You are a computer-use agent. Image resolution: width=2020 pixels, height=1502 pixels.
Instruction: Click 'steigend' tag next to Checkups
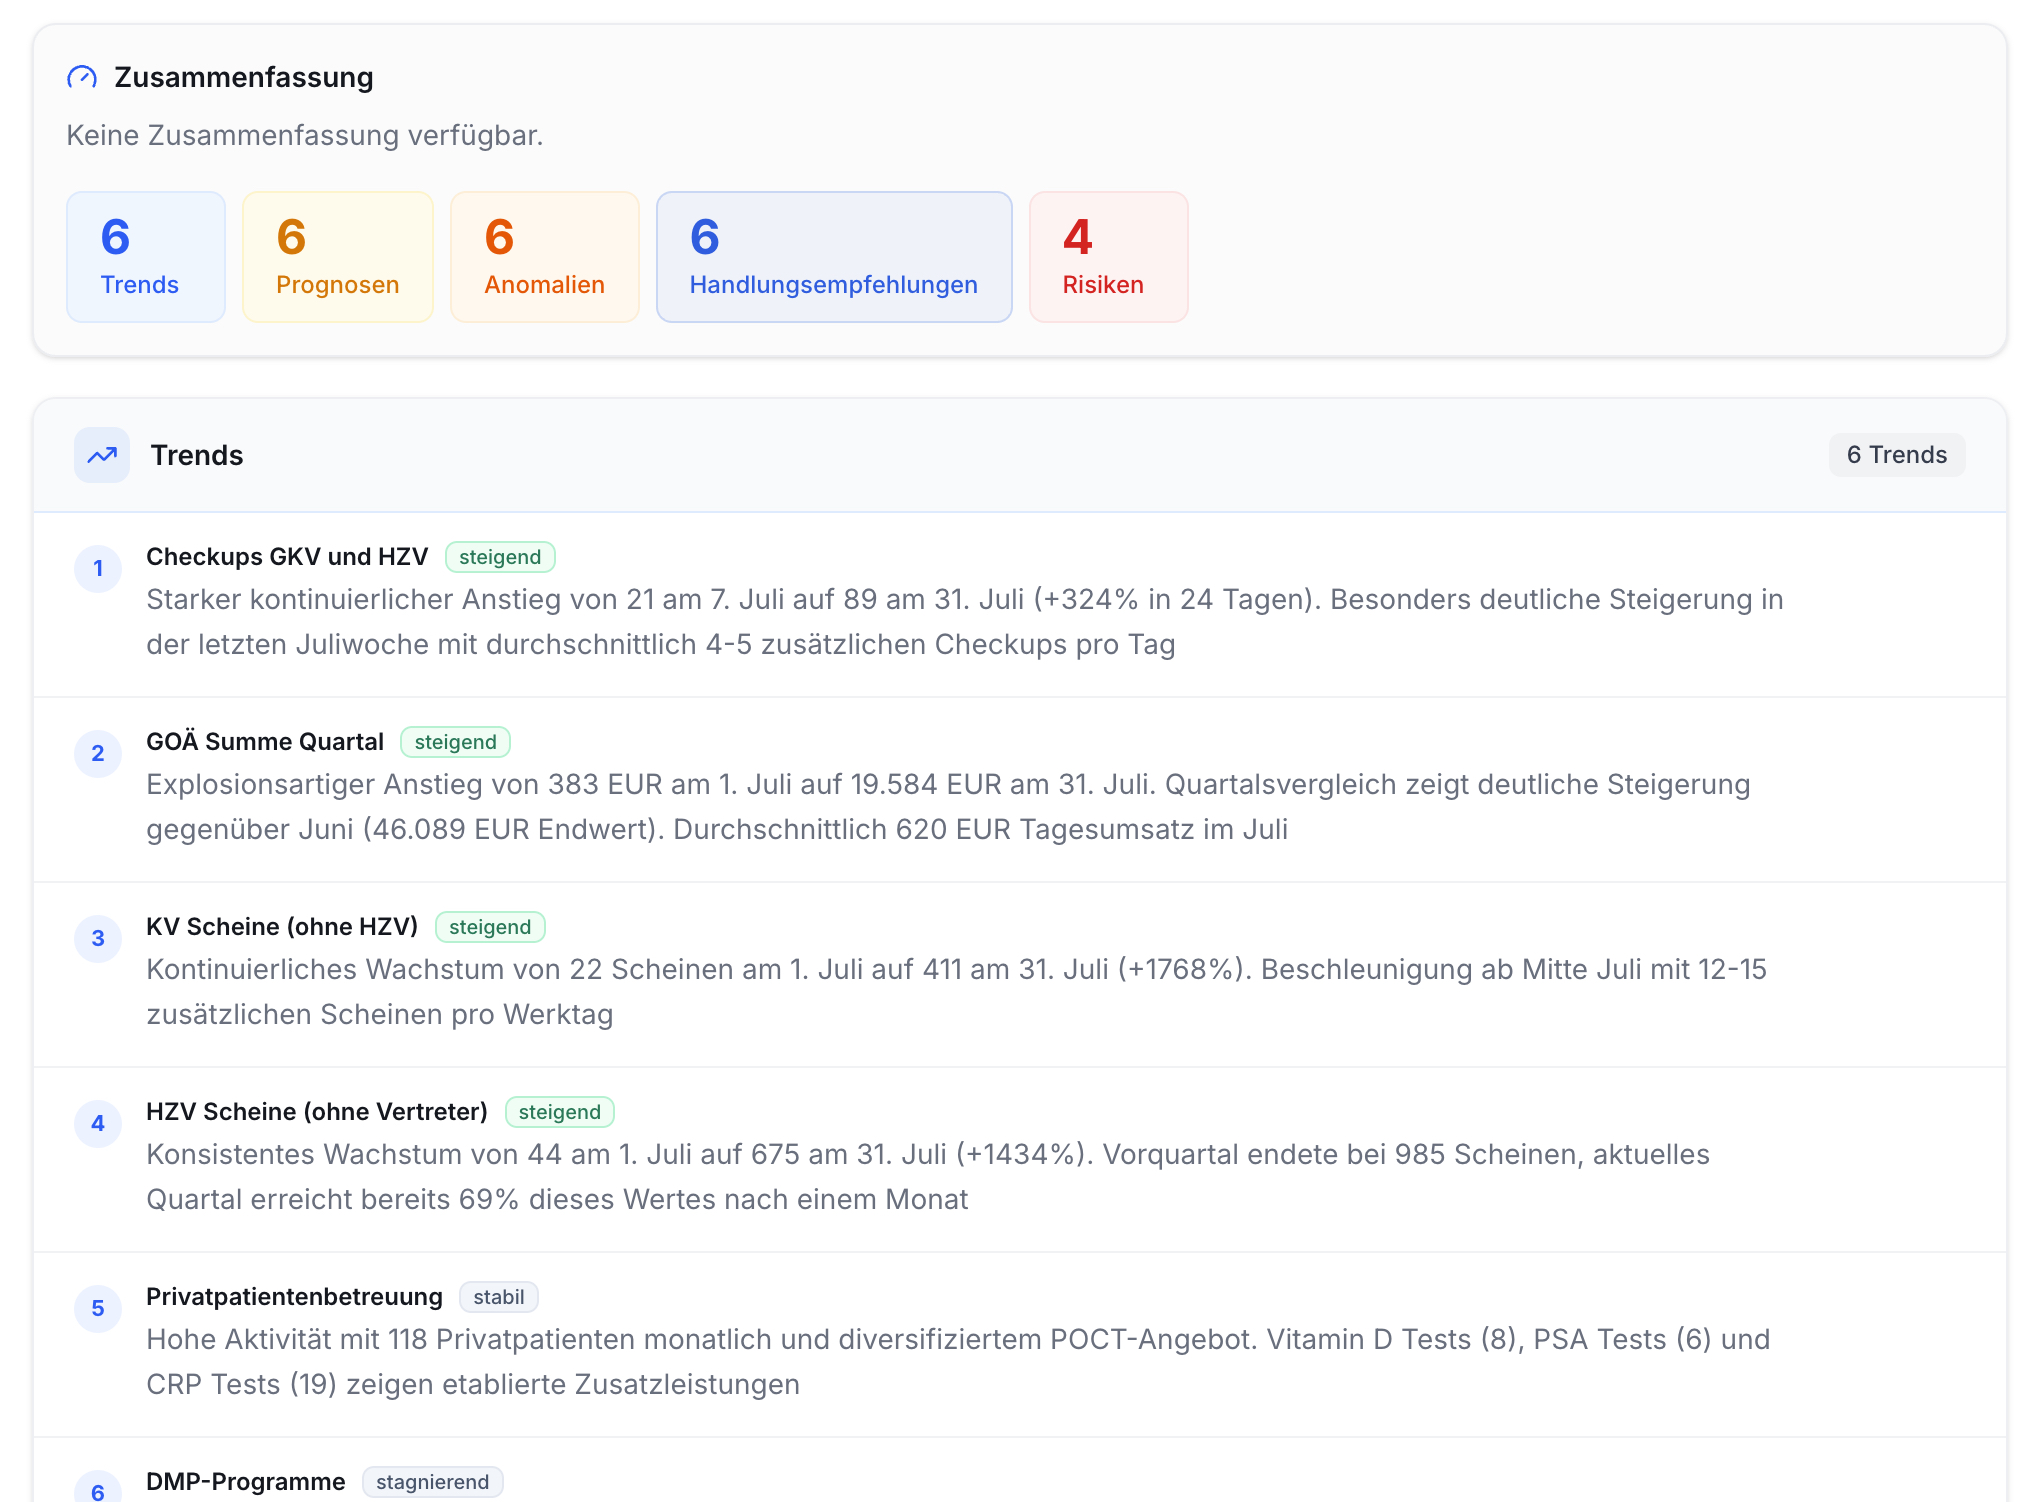point(500,557)
